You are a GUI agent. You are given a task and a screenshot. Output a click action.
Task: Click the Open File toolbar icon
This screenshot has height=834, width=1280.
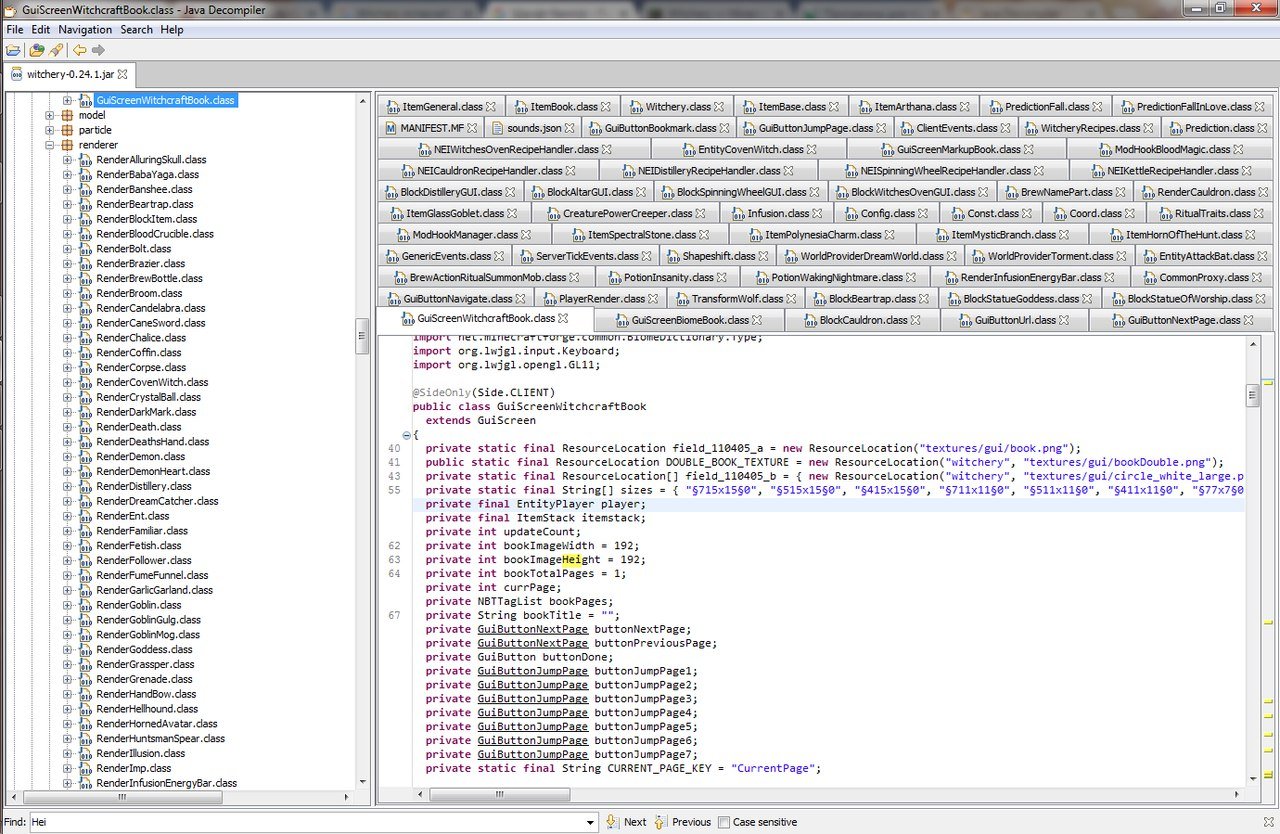(13, 50)
